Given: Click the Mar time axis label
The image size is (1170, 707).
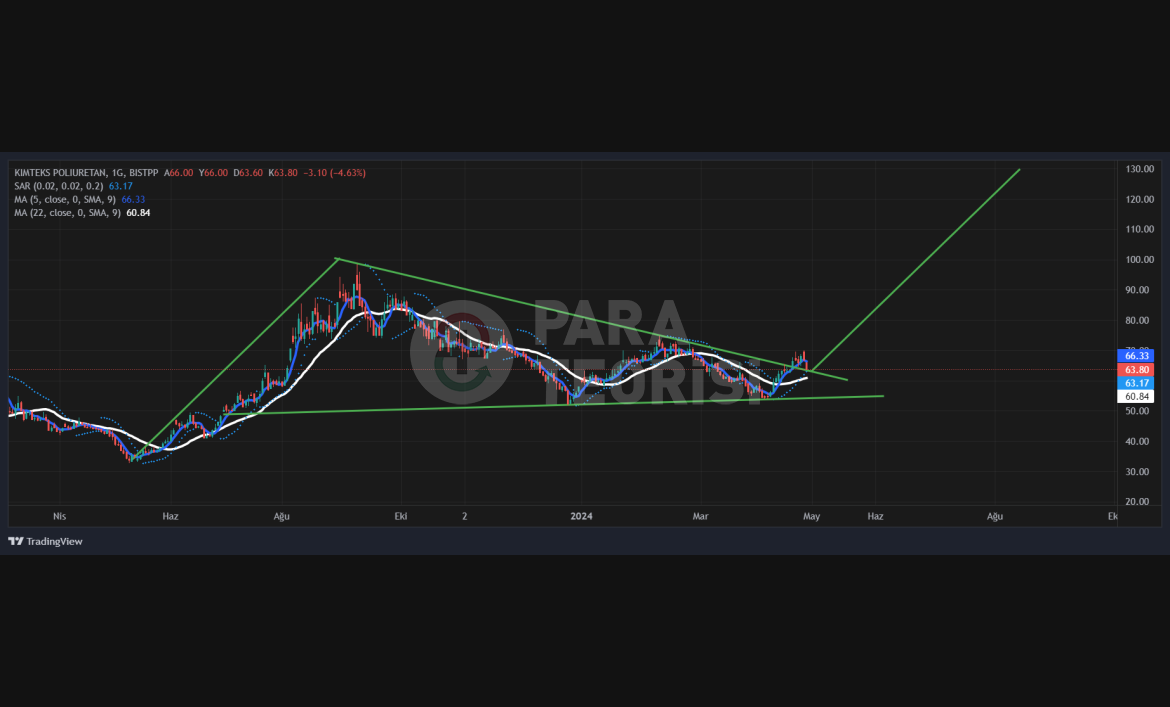Looking at the screenshot, I should 700,516.
